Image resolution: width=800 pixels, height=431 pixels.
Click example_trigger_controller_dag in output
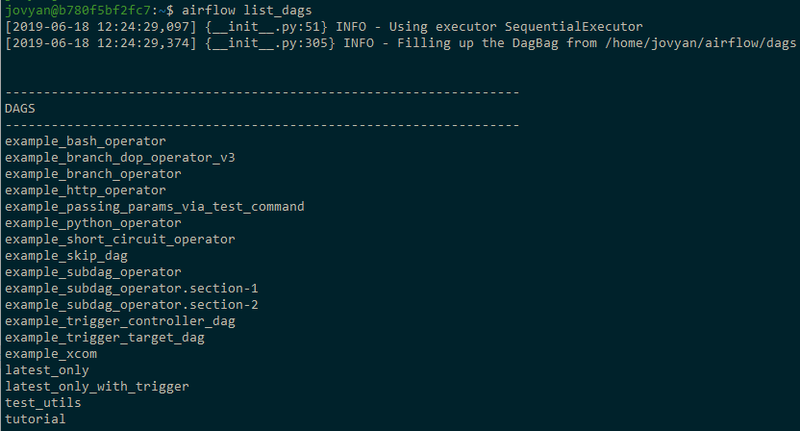[120, 321]
